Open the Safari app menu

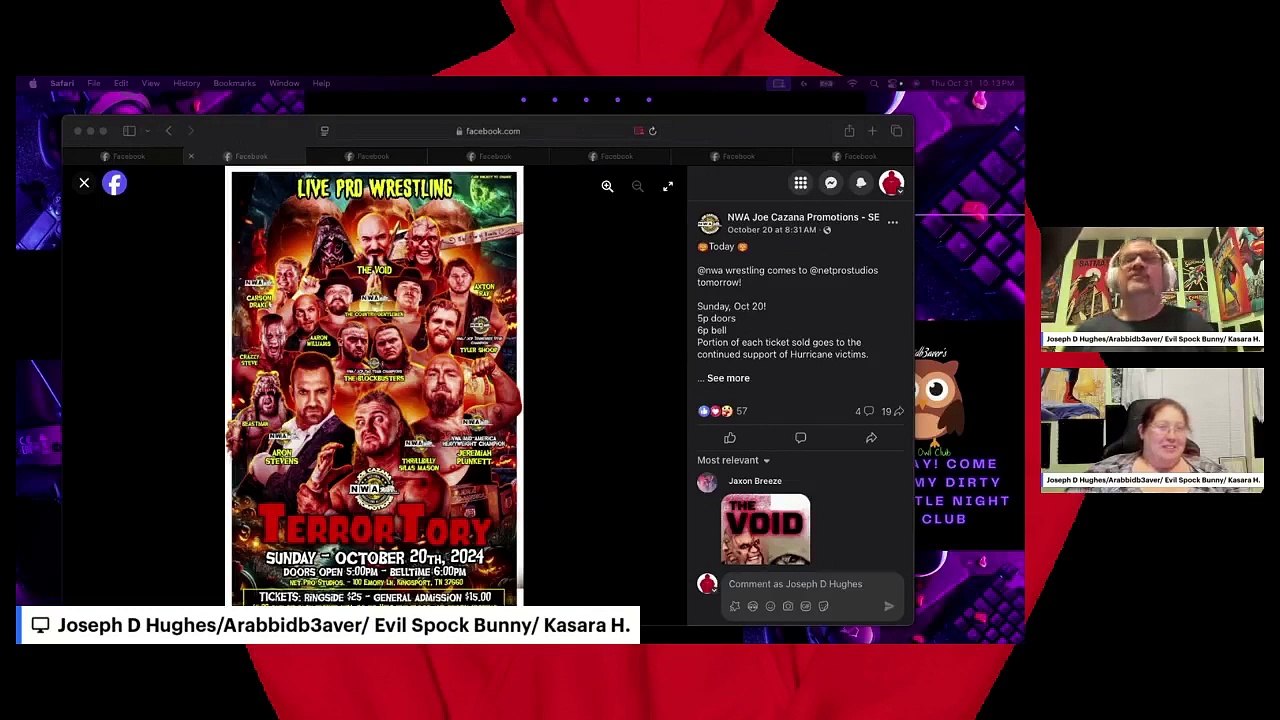62,83
